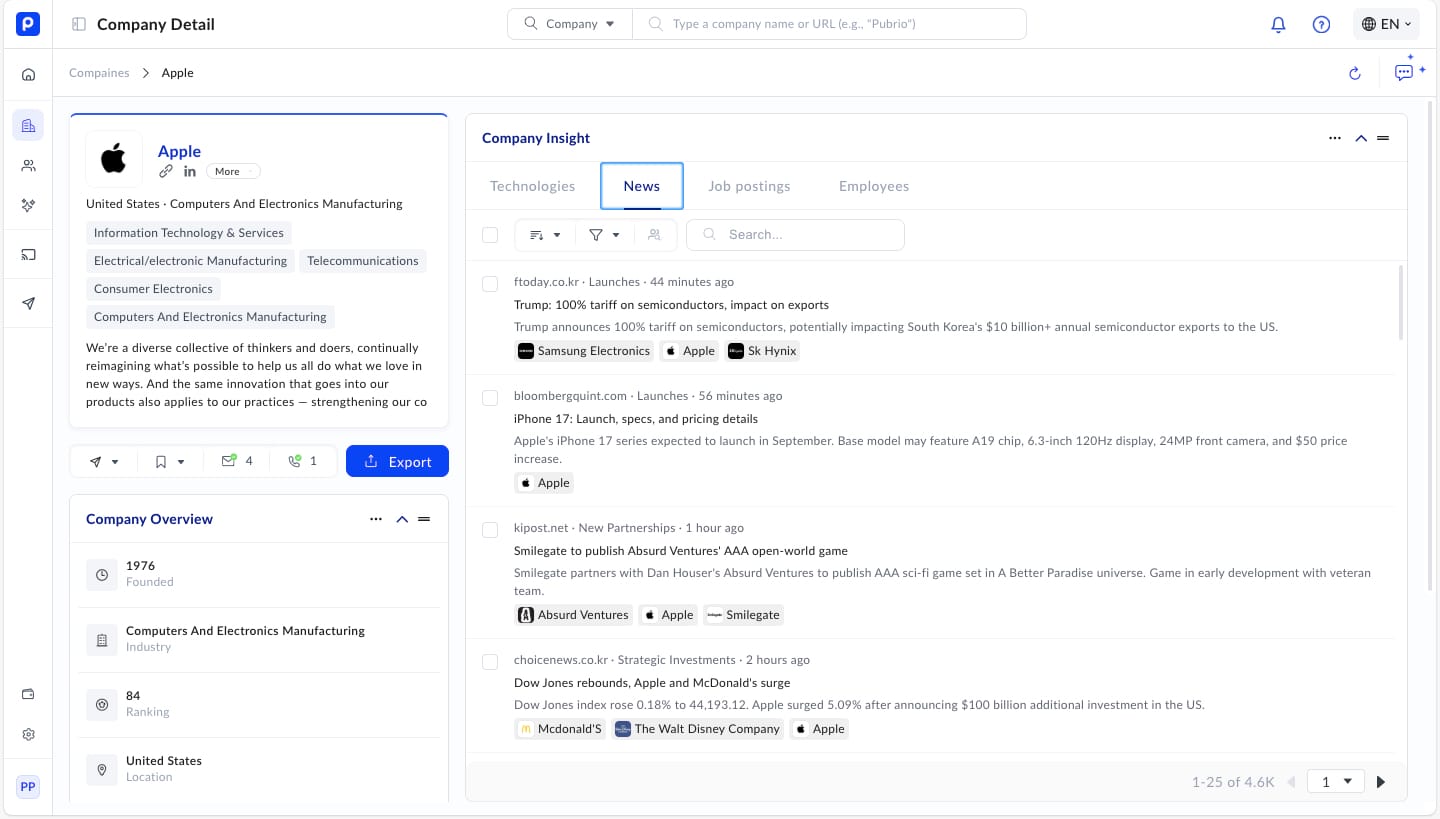Open the AI chat assistant icon
This screenshot has height=819, width=1440.
coord(1405,72)
